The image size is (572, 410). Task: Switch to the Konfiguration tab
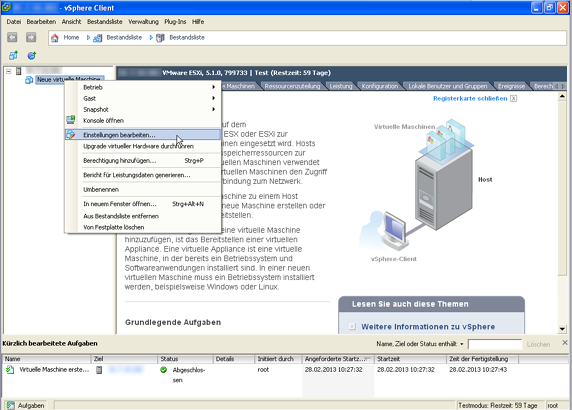pyautogui.click(x=380, y=86)
